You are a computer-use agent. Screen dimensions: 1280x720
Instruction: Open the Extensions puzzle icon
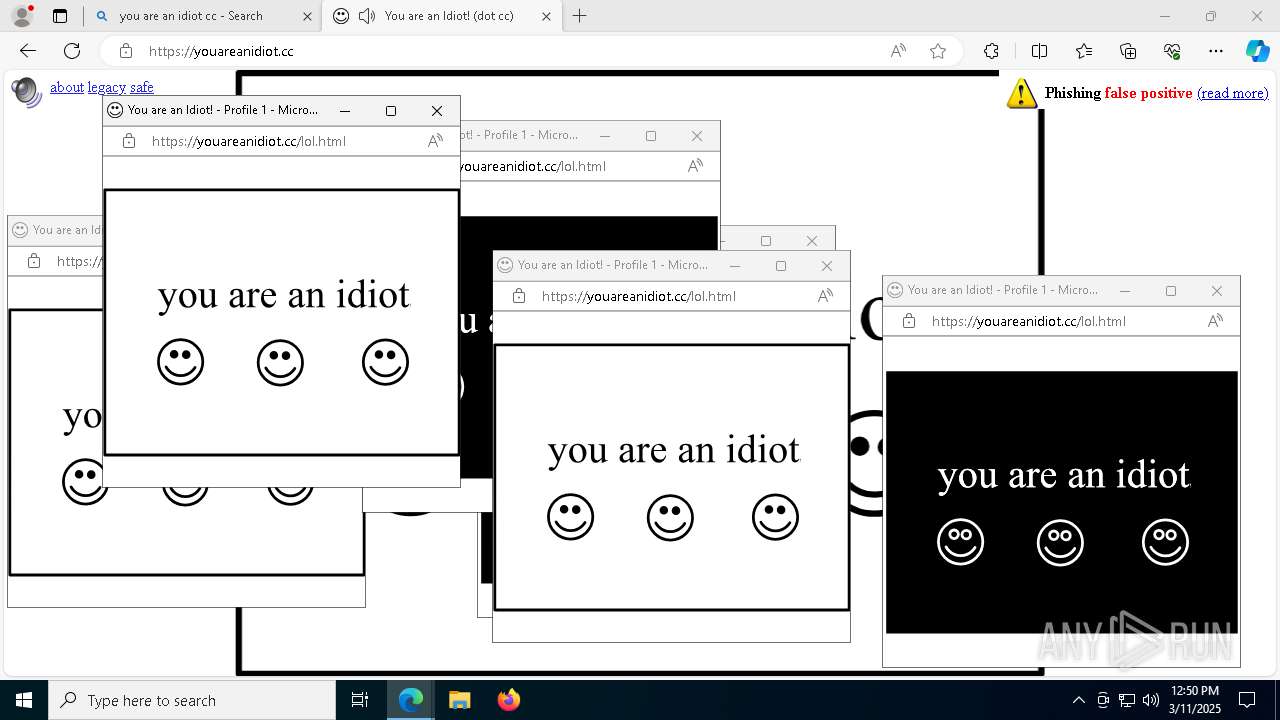click(x=991, y=51)
